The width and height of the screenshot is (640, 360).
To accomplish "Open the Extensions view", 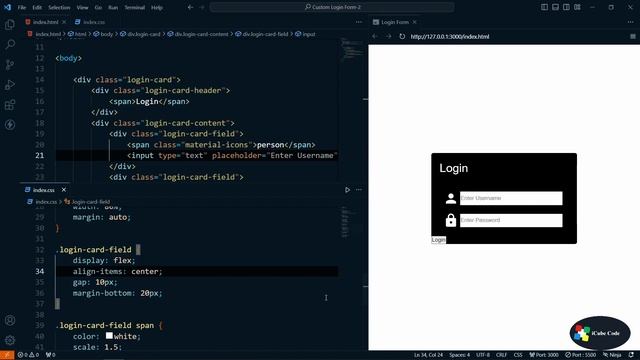I will (10, 104).
